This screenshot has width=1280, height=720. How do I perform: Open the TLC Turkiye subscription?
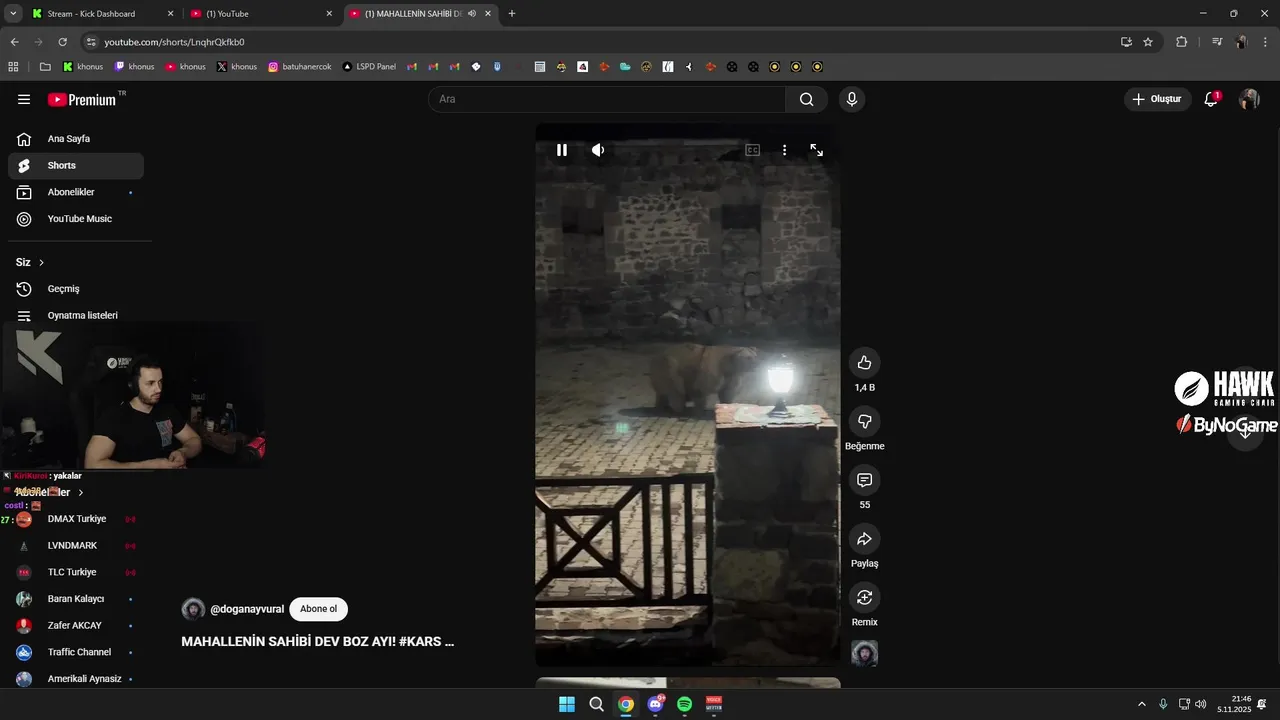pos(76,572)
